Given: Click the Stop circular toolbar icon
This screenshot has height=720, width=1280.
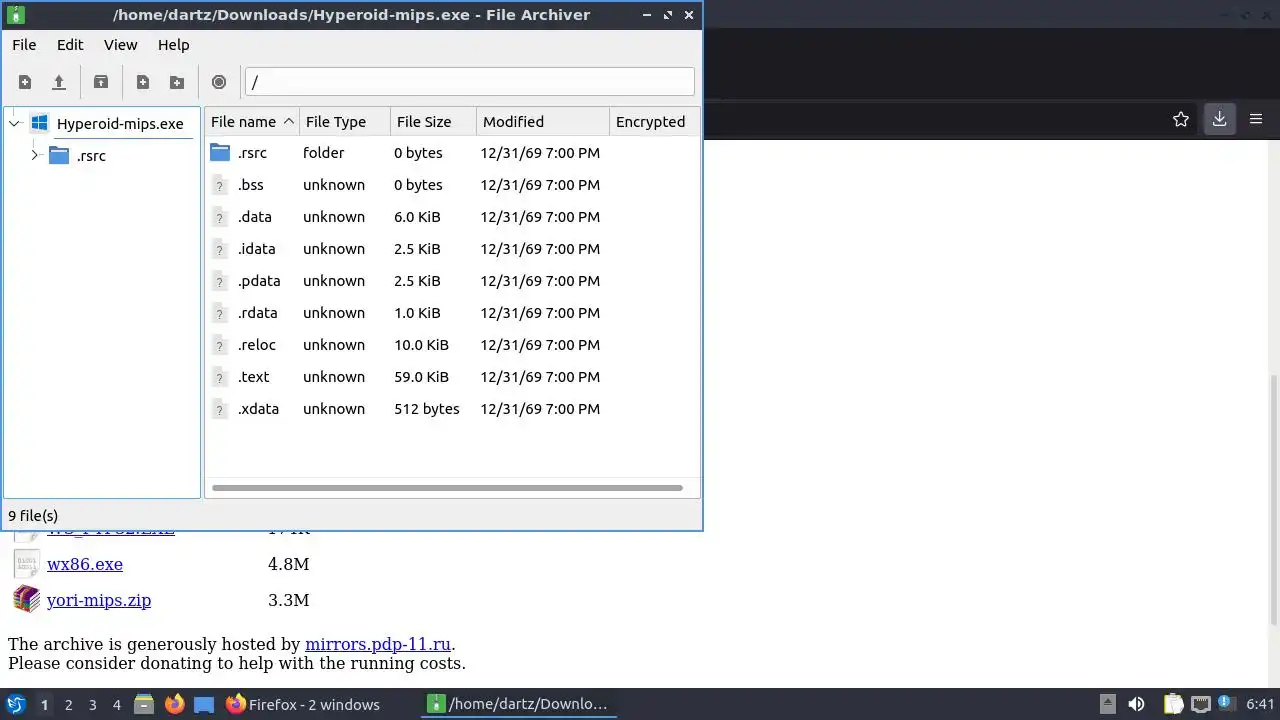Looking at the screenshot, I should click(219, 82).
